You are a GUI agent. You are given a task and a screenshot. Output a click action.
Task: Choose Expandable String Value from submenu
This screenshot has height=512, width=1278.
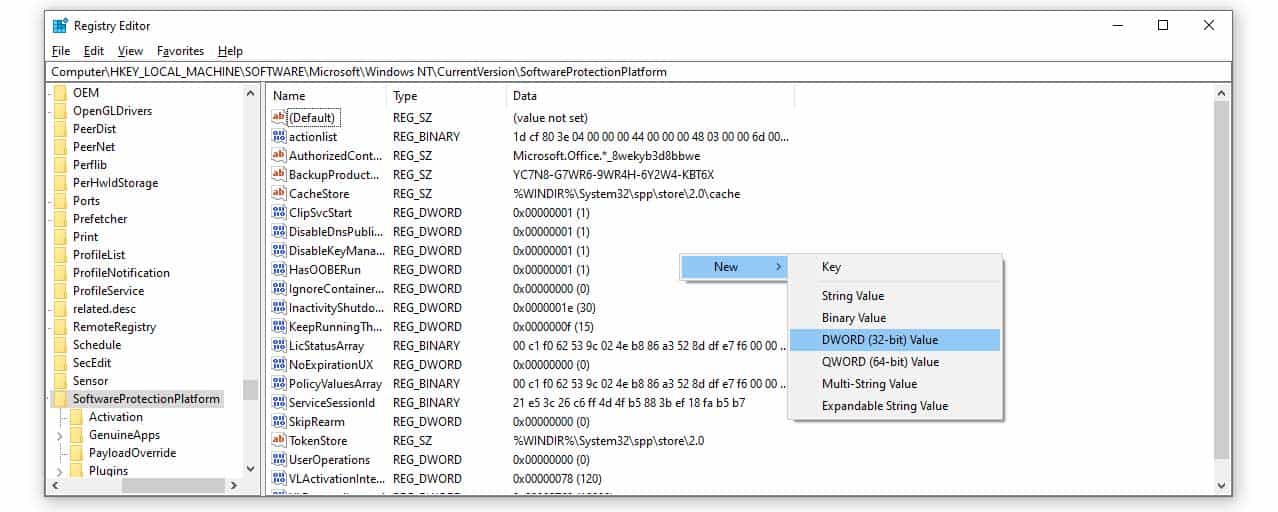coord(894,406)
